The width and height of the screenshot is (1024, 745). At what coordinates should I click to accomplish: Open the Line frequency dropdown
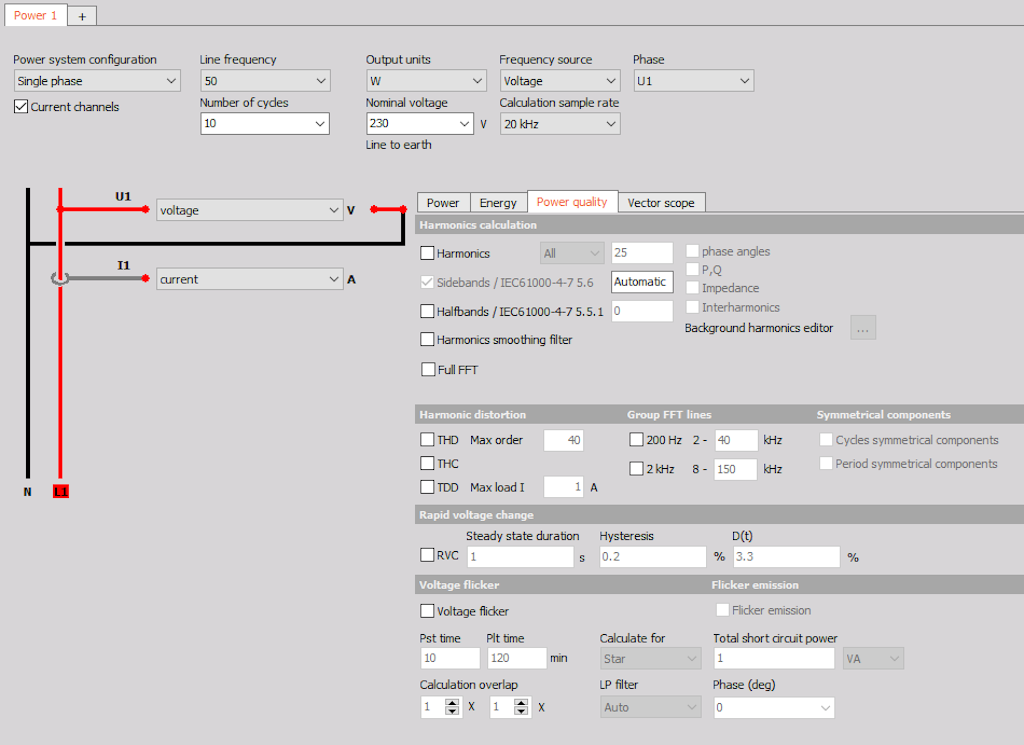coord(264,81)
